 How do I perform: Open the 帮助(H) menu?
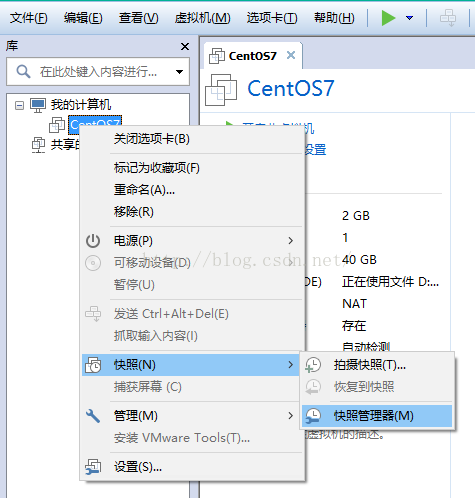[x=334, y=18]
